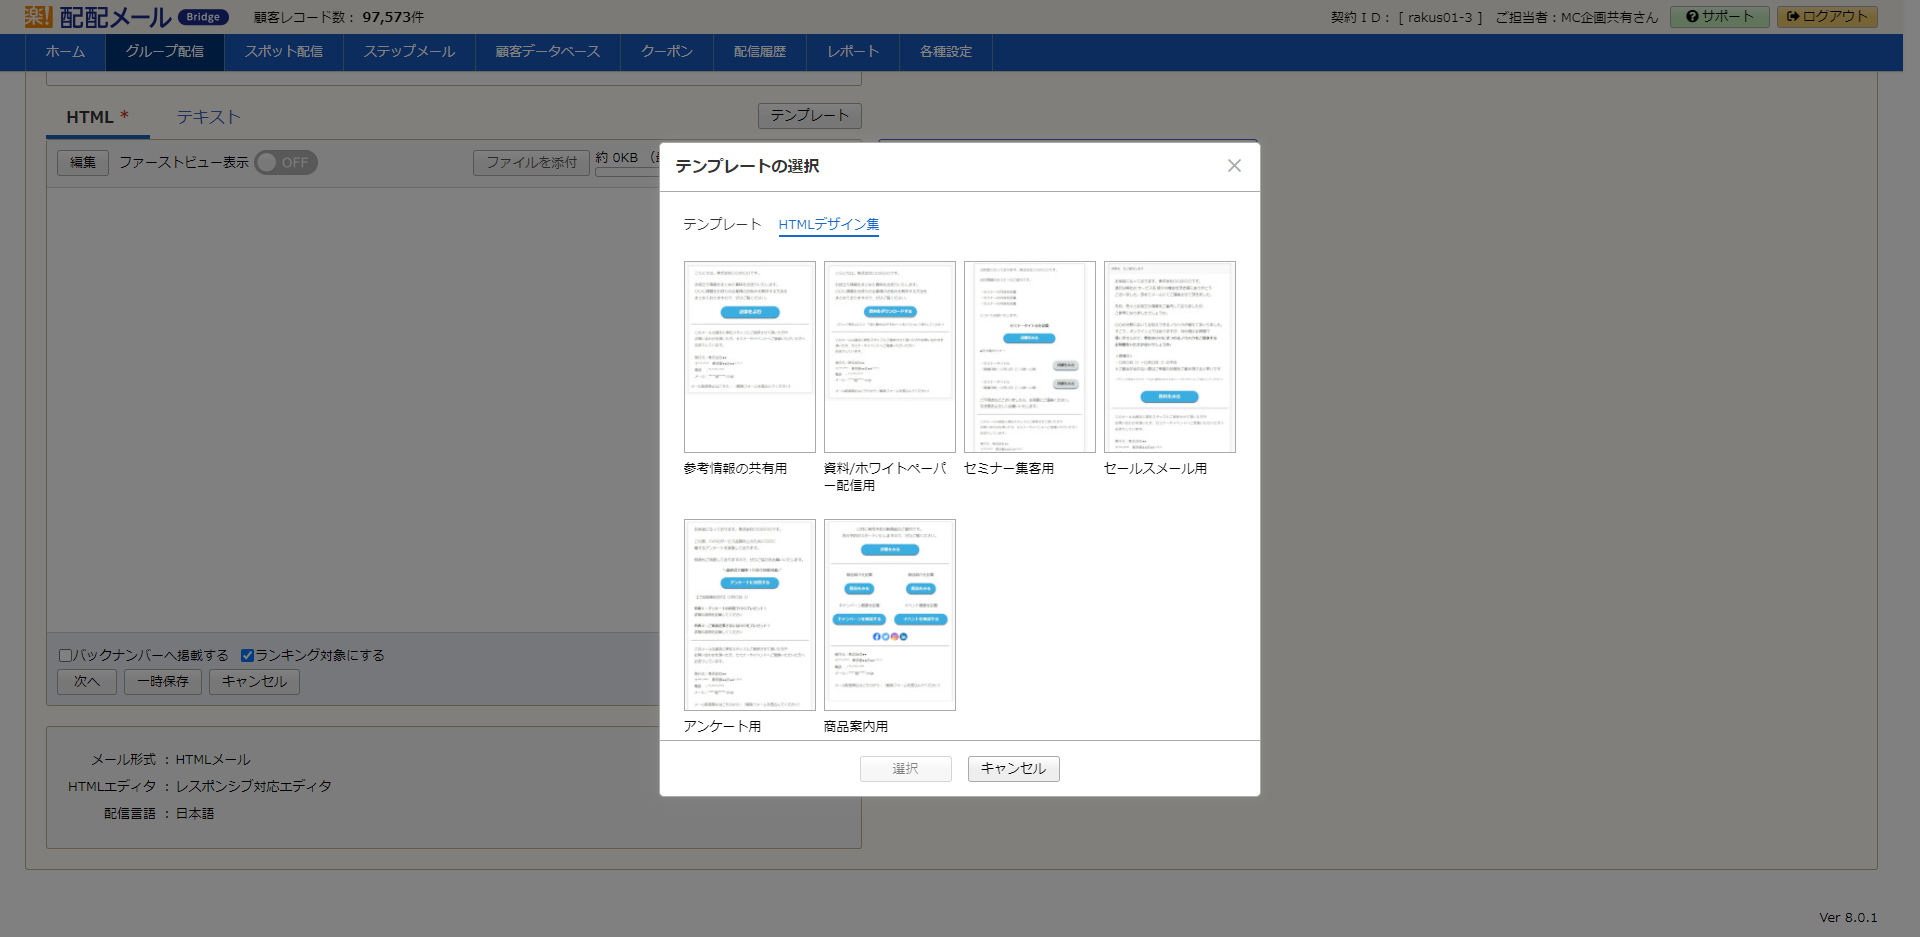Select the セミナー集客用 design thumbnail

[x=1029, y=357]
